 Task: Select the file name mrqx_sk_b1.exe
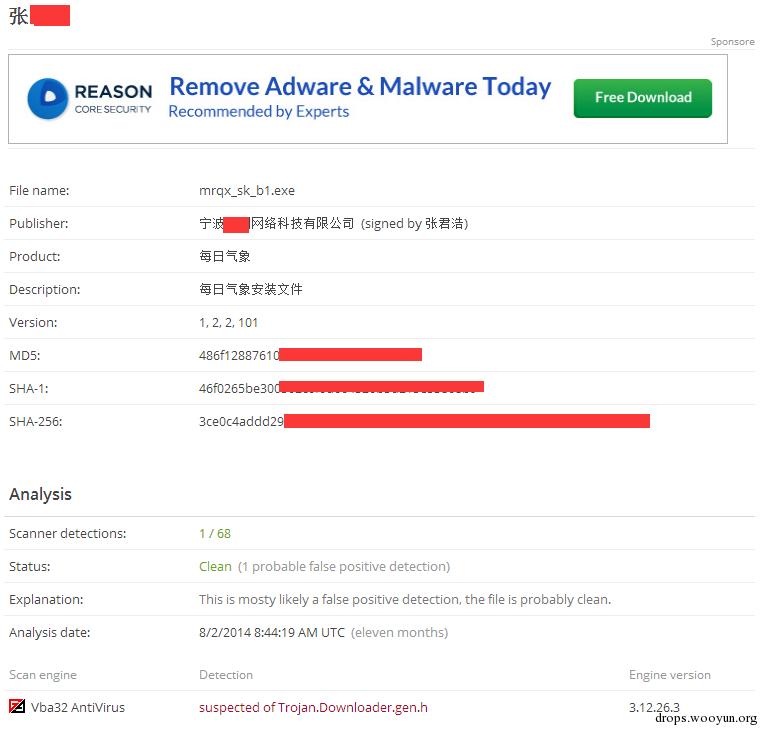point(247,190)
